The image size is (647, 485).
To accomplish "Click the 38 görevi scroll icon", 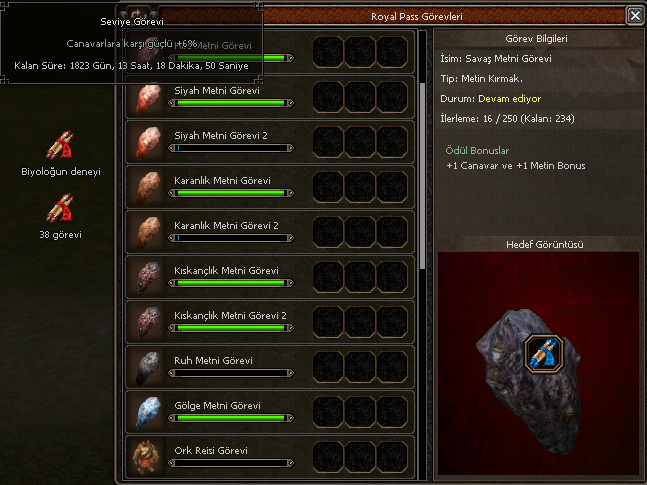I will (60, 208).
